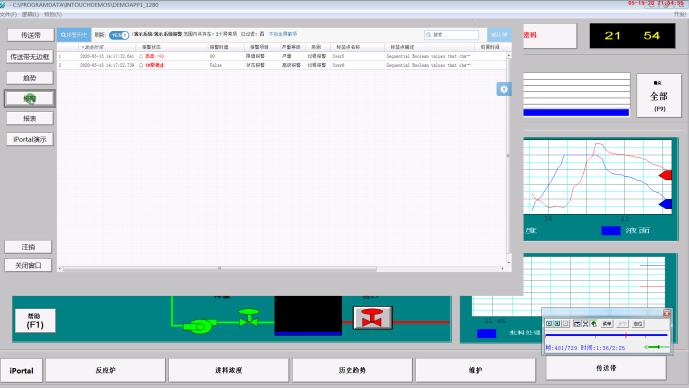Click the highlighted alarm sidebar button
Screen dimensions: 689x388
click(x=30, y=98)
